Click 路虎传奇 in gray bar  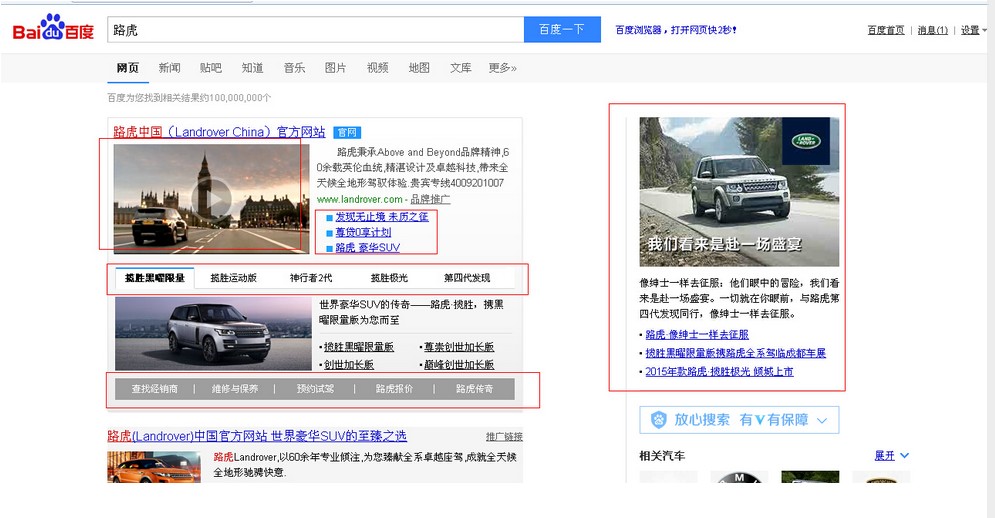[475, 388]
